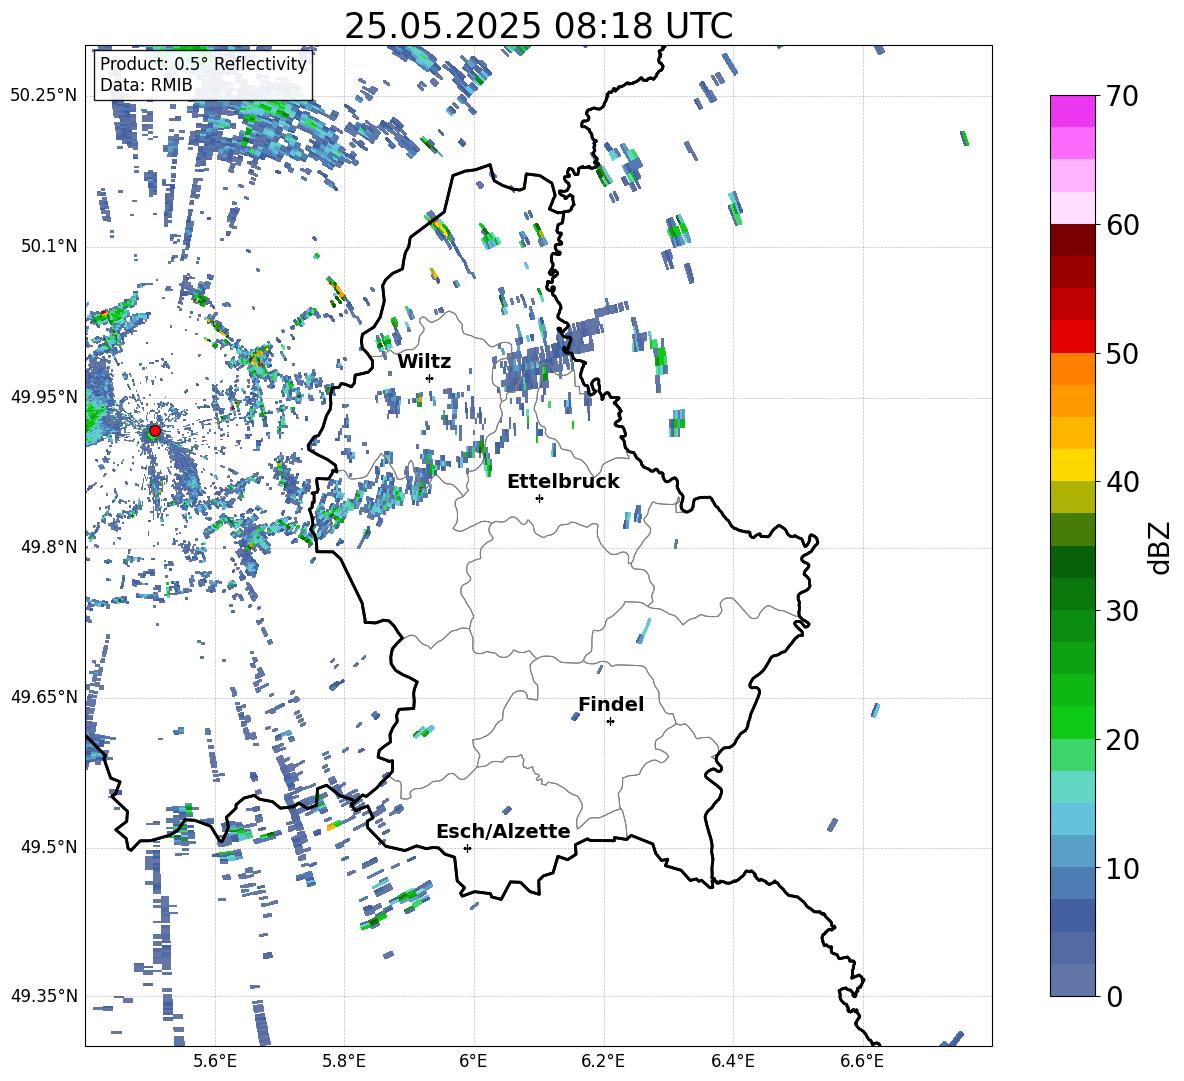
Task: Click the 6.4°E longitude label
Action: click(x=732, y=1061)
